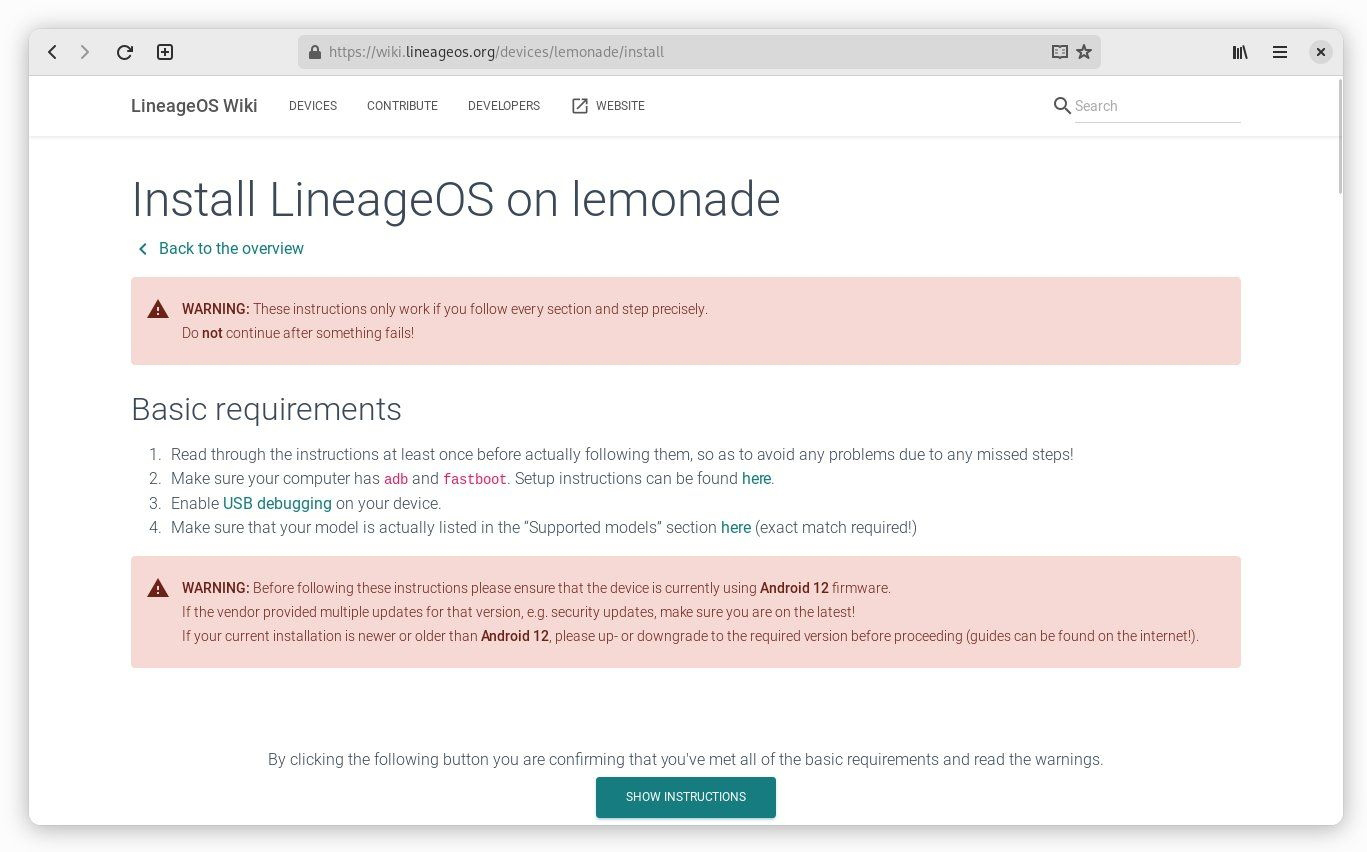Screen dimensions: 1367x852
Task: Open the CONTRIBUTE menu item
Action: pos(402,106)
